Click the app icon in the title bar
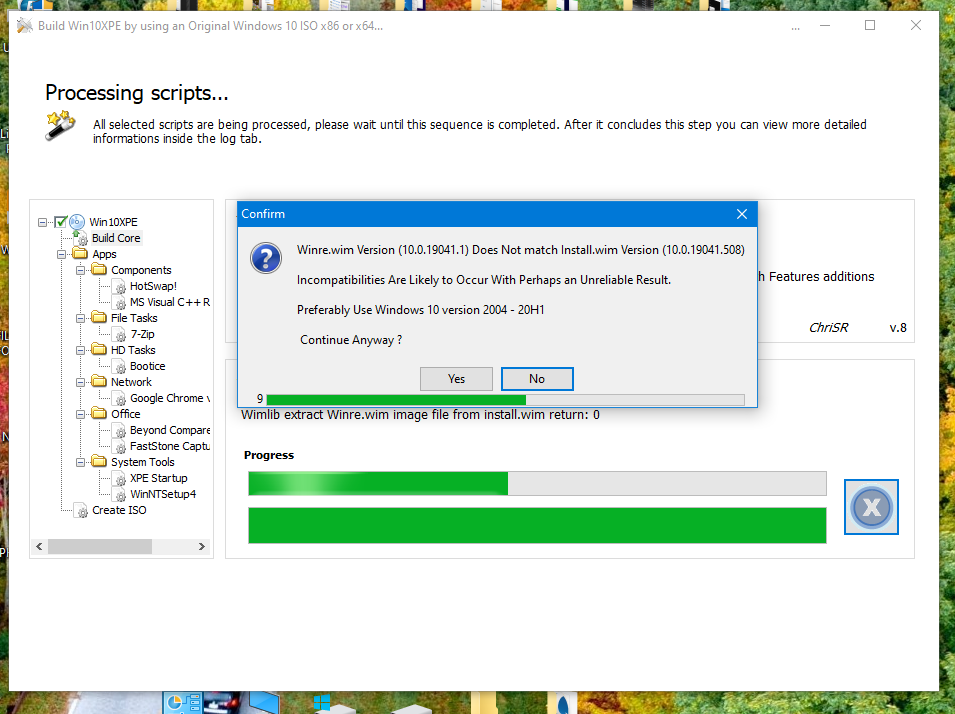The image size is (955, 714). 24,26
